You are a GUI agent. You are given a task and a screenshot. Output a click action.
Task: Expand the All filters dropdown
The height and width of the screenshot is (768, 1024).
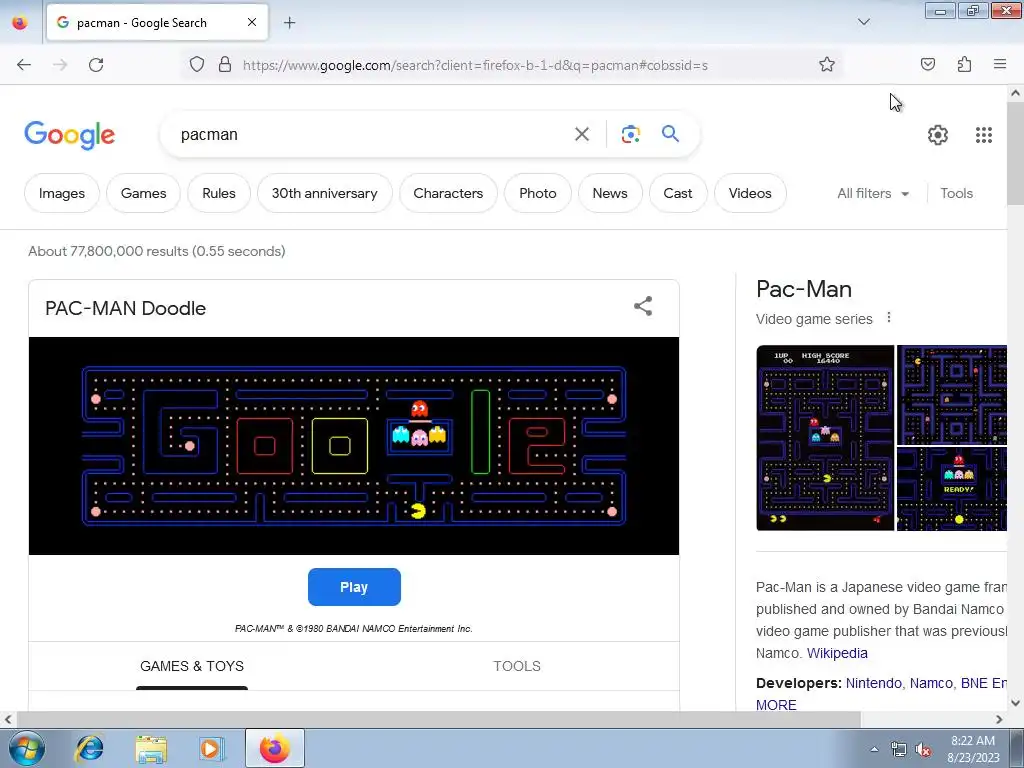(873, 193)
